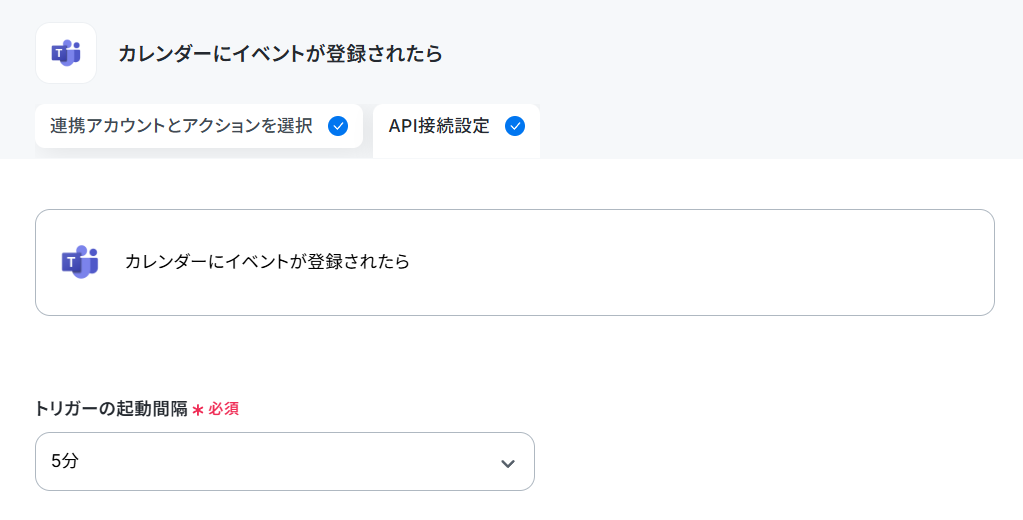Click the Teams logo inside the trigger card
This screenshot has width=1023, height=520.
coord(80,262)
